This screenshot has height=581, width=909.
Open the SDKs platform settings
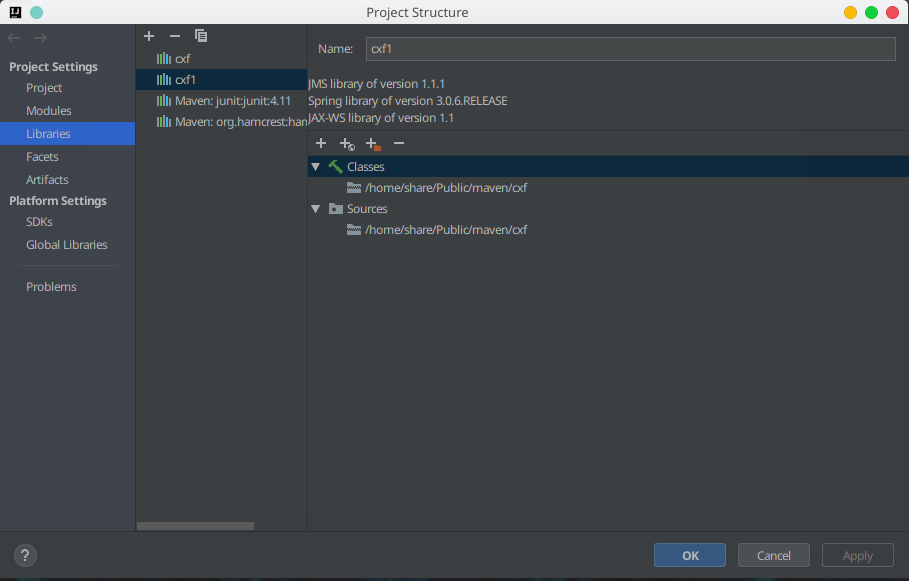point(39,222)
